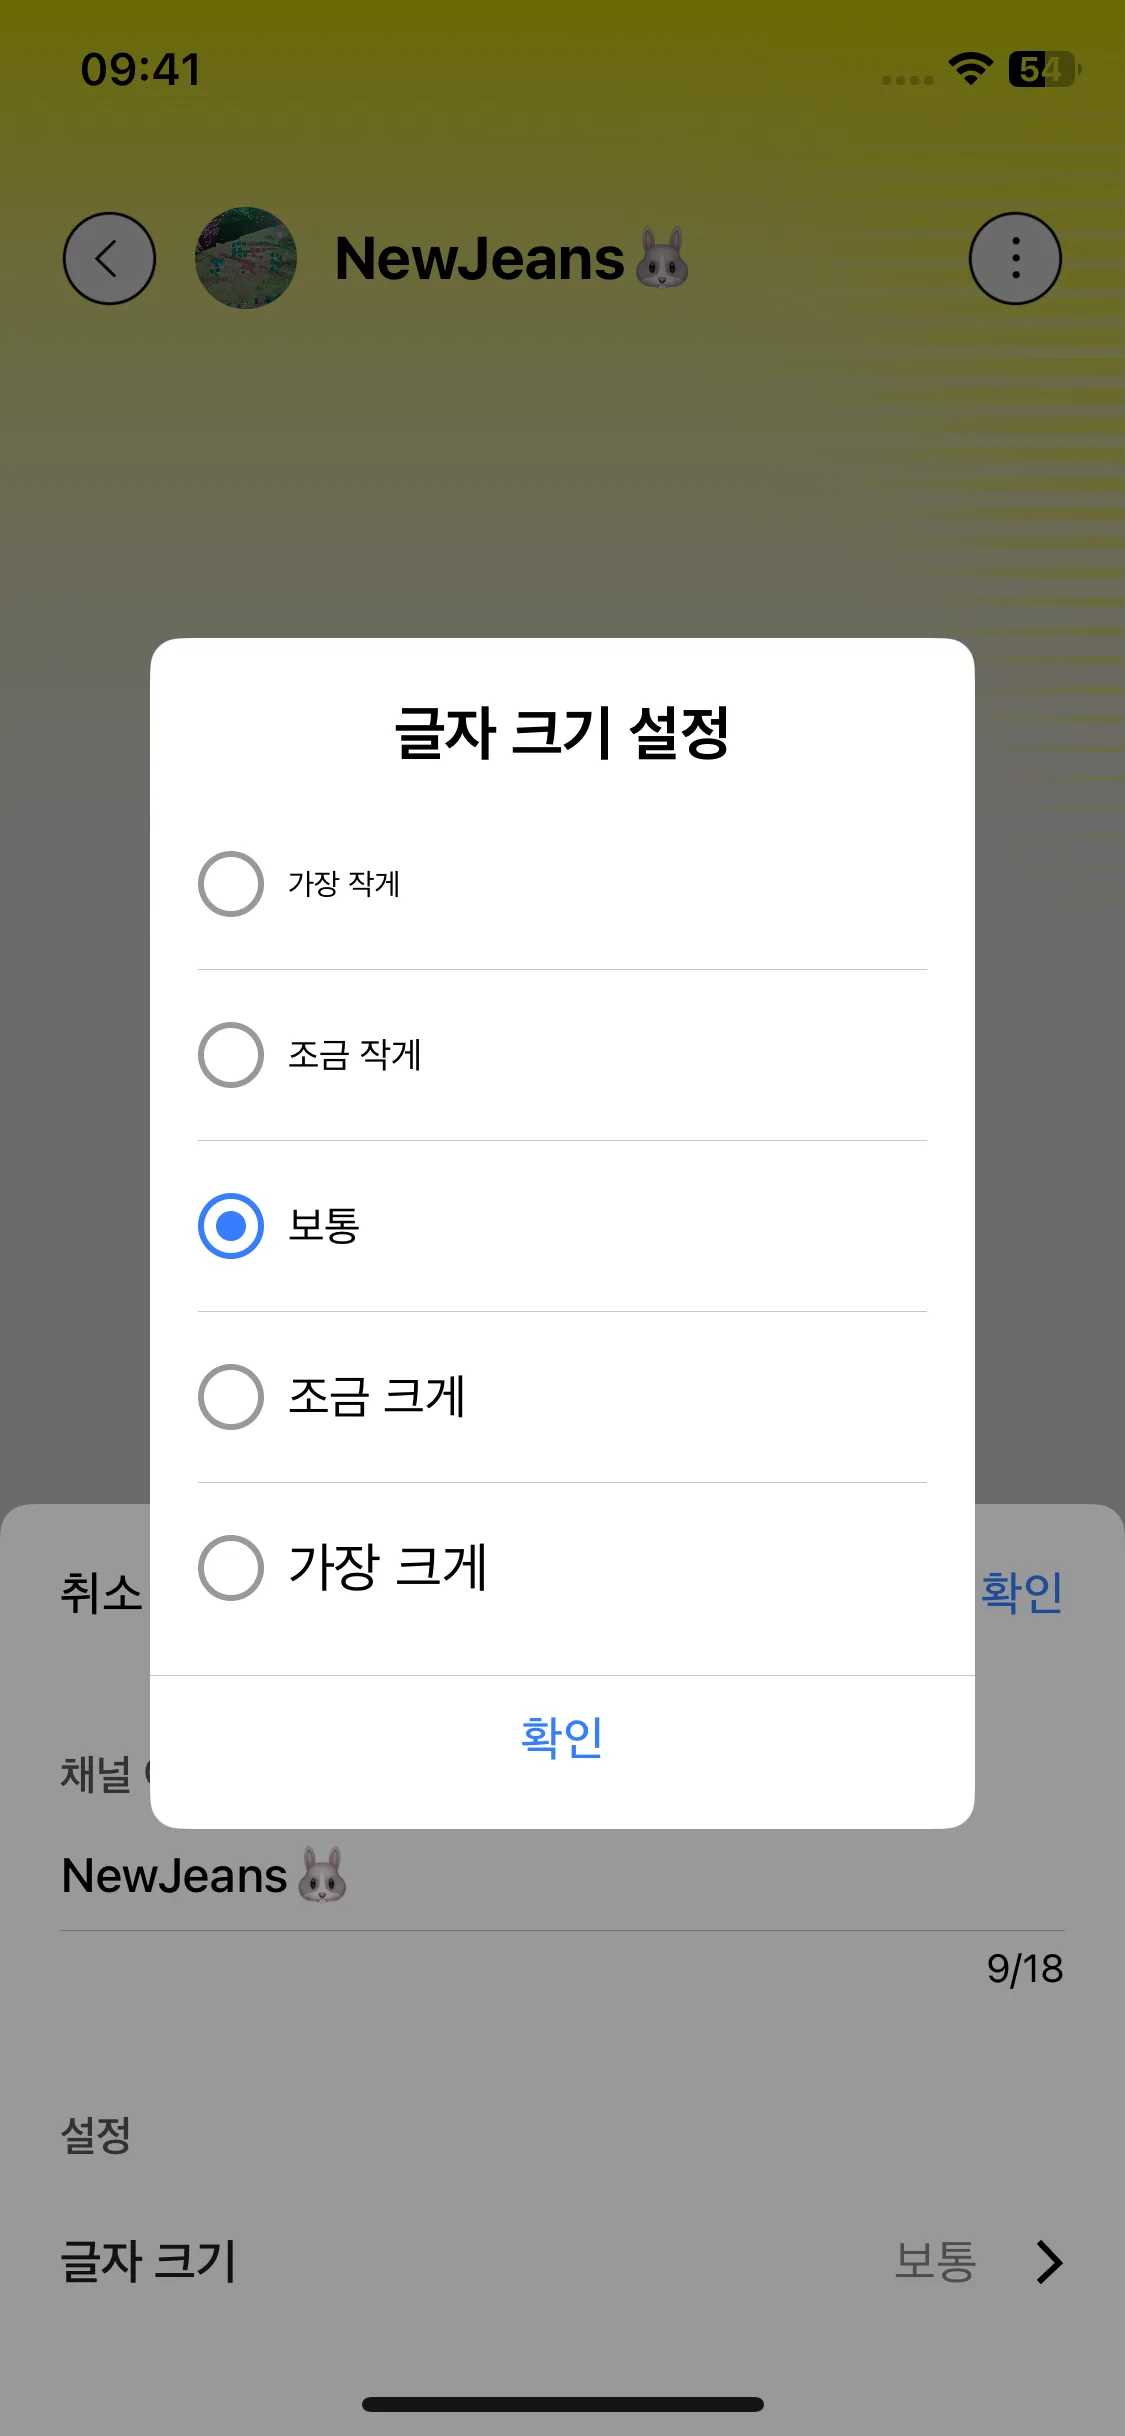Tap the home indicator bar
The width and height of the screenshot is (1125, 2436).
click(562, 2404)
